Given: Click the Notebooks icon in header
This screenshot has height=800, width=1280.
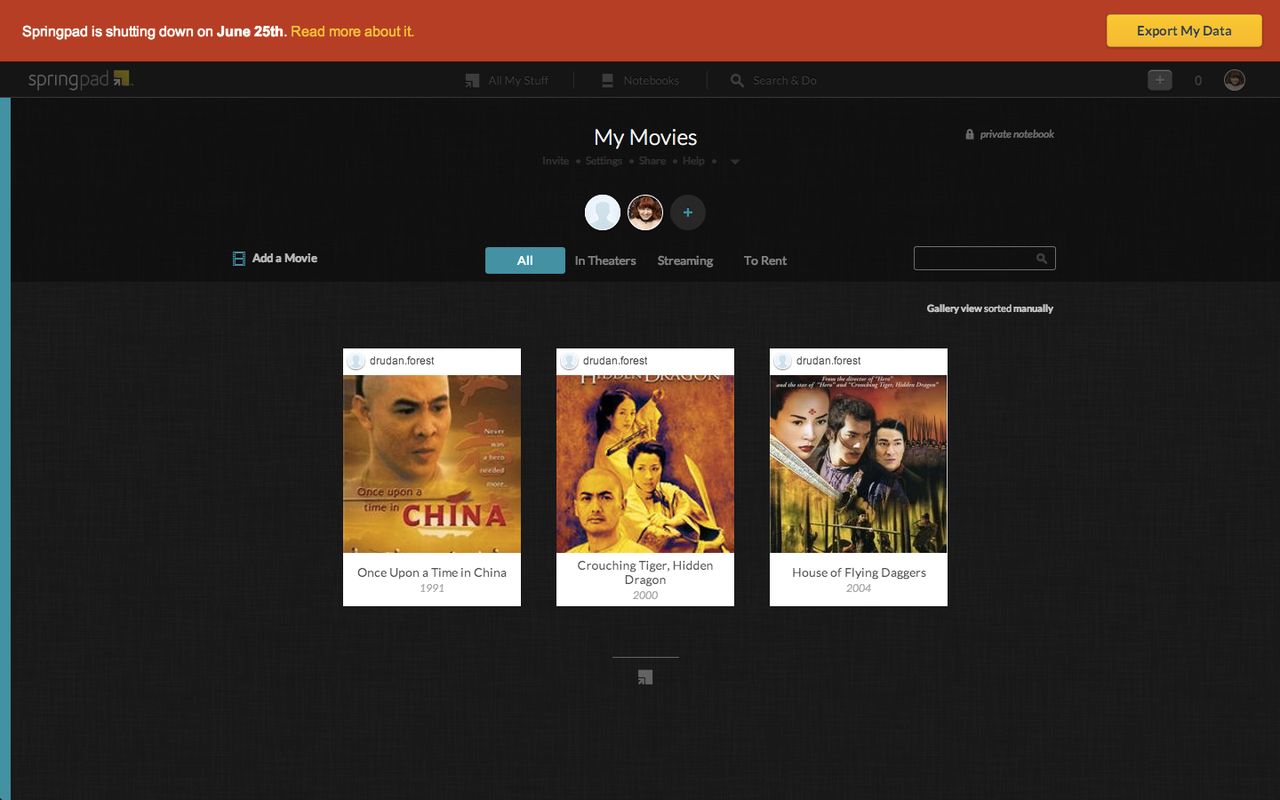Looking at the screenshot, I should click(x=607, y=80).
